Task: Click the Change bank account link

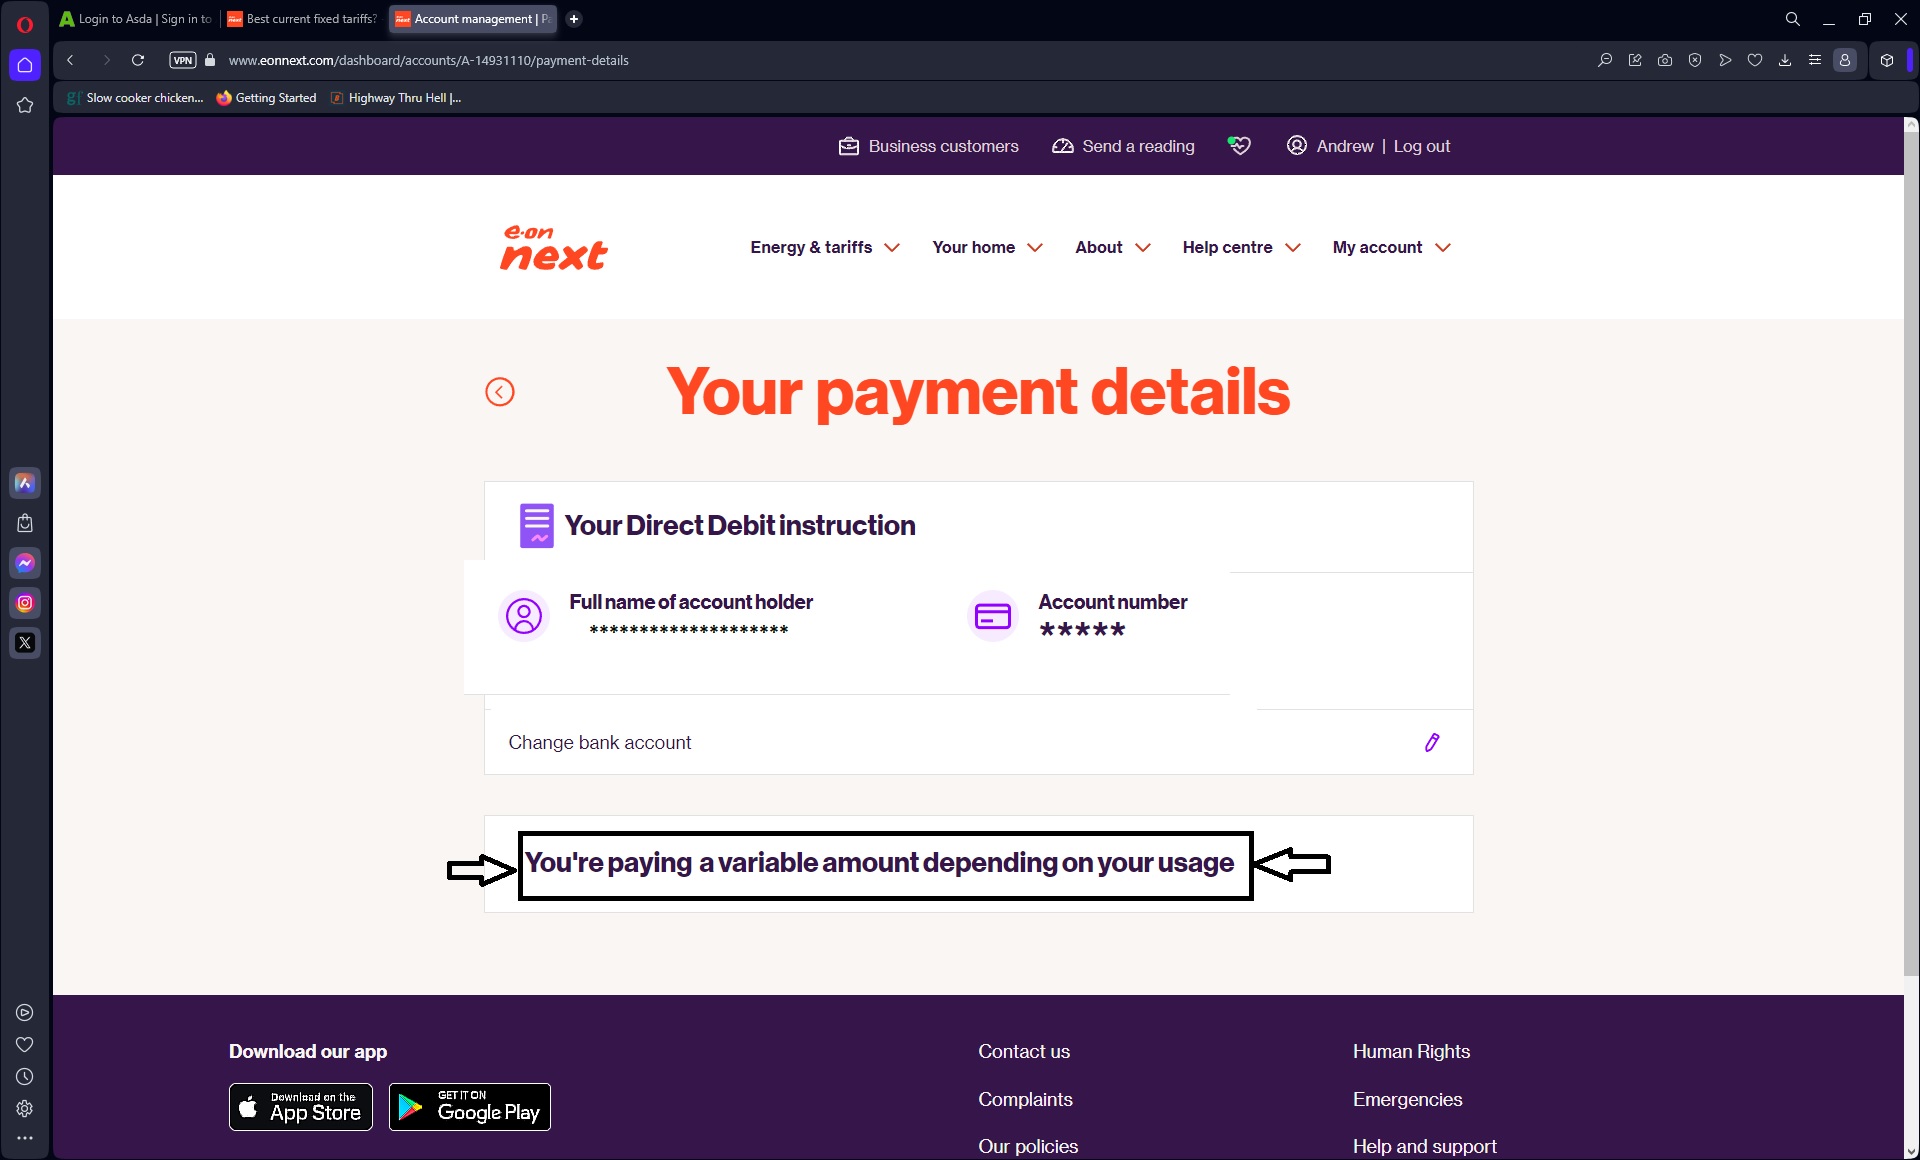Action: [x=599, y=742]
